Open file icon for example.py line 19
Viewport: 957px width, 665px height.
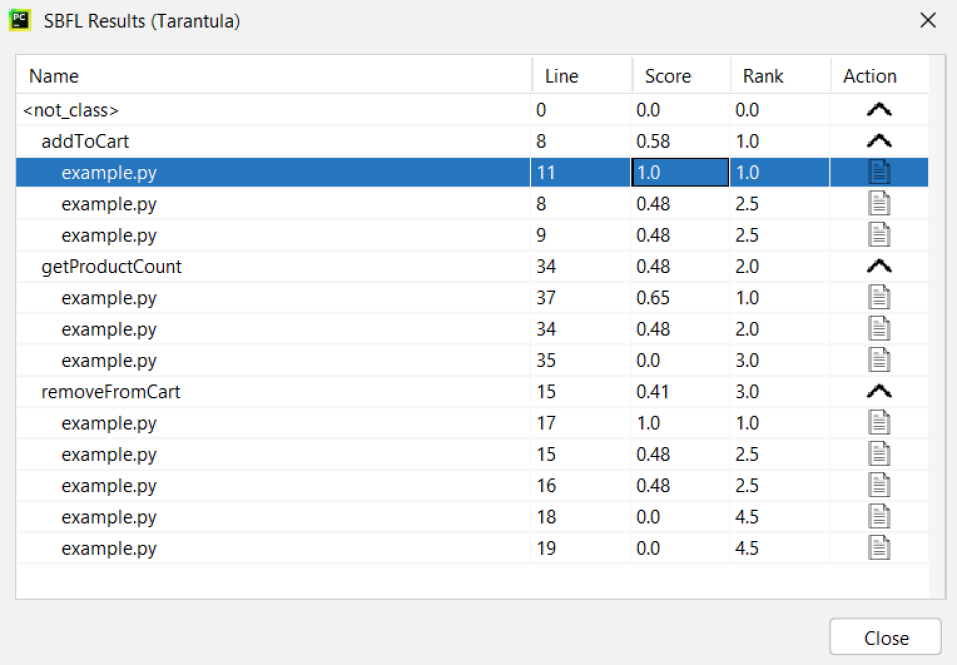point(879,548)
